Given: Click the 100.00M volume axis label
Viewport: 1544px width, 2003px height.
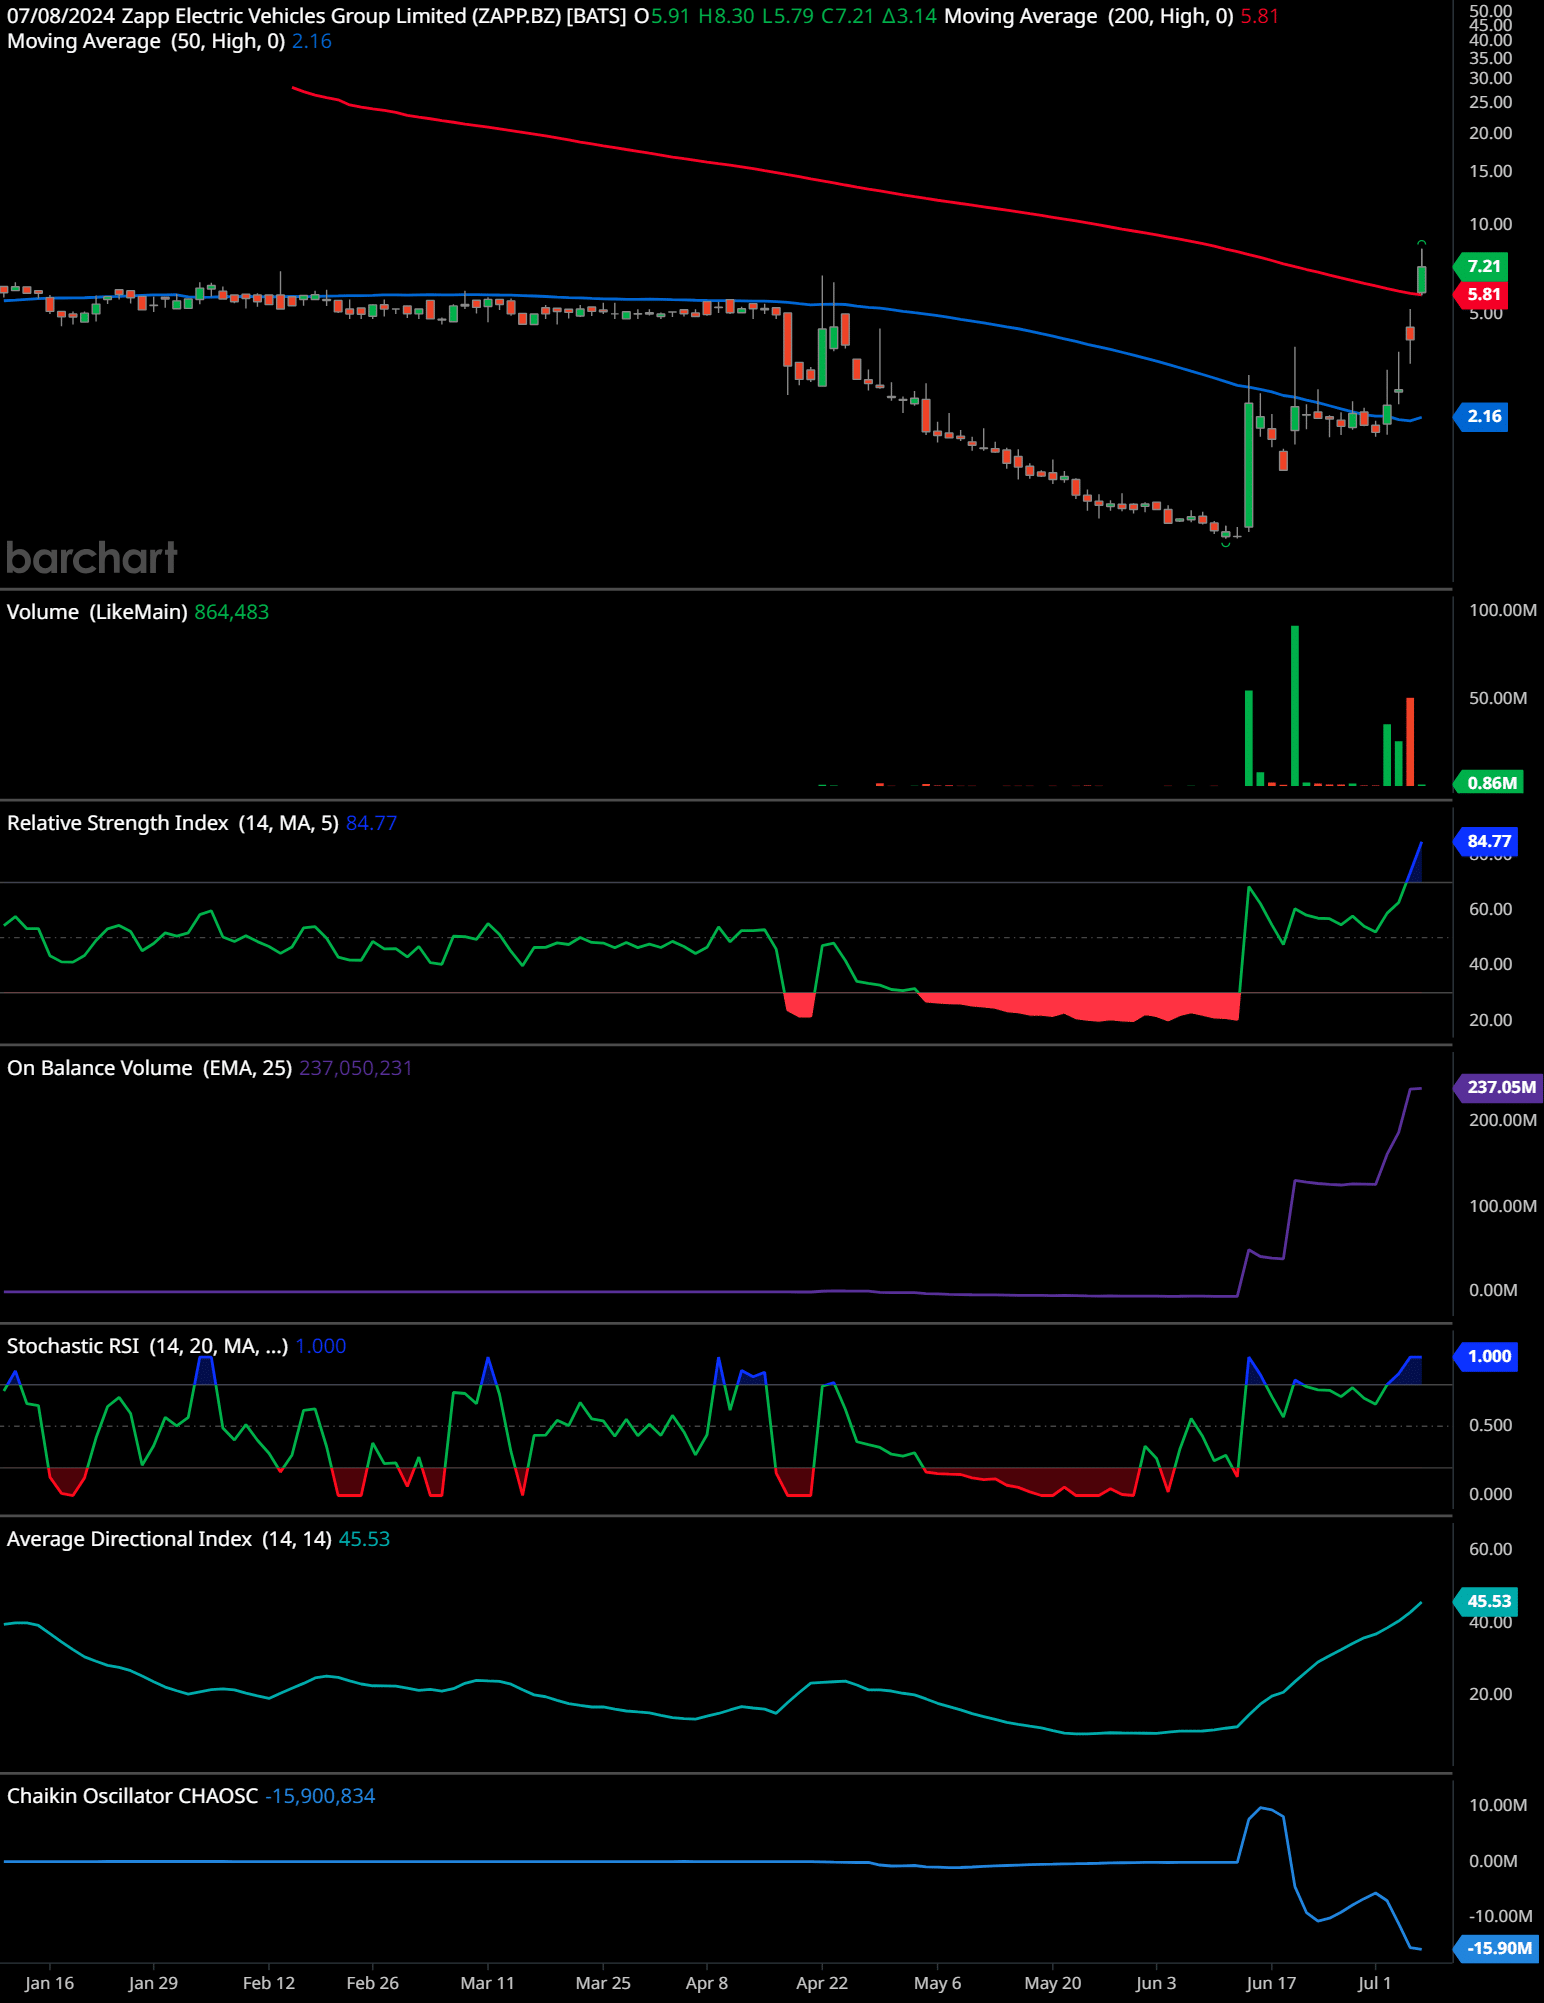Looking at the screenshot, I should click(1502, 610).
